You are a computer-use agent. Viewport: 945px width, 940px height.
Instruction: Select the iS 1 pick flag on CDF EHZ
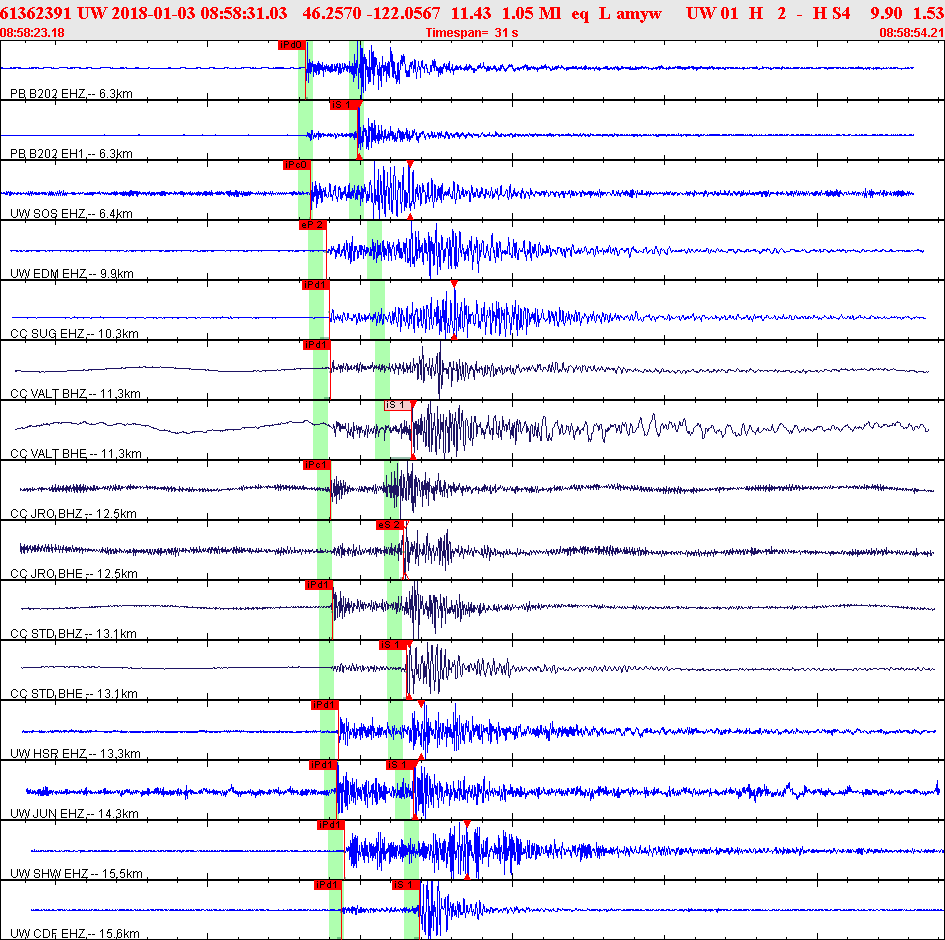point(406,885)
